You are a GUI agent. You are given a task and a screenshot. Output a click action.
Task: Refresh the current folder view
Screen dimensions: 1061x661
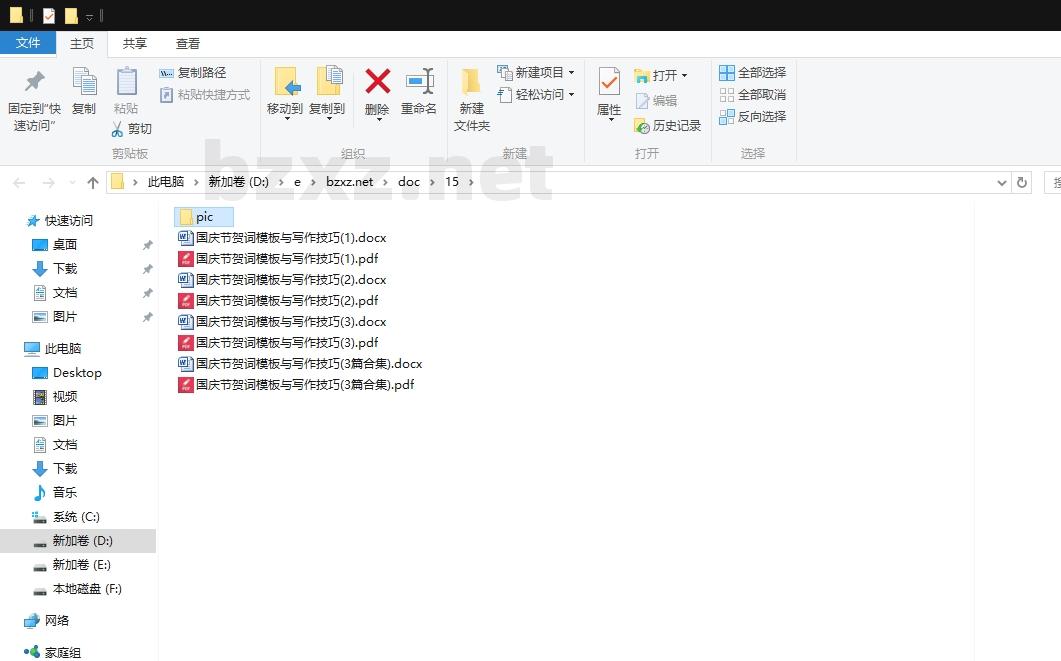click(x=1021, y=182)
